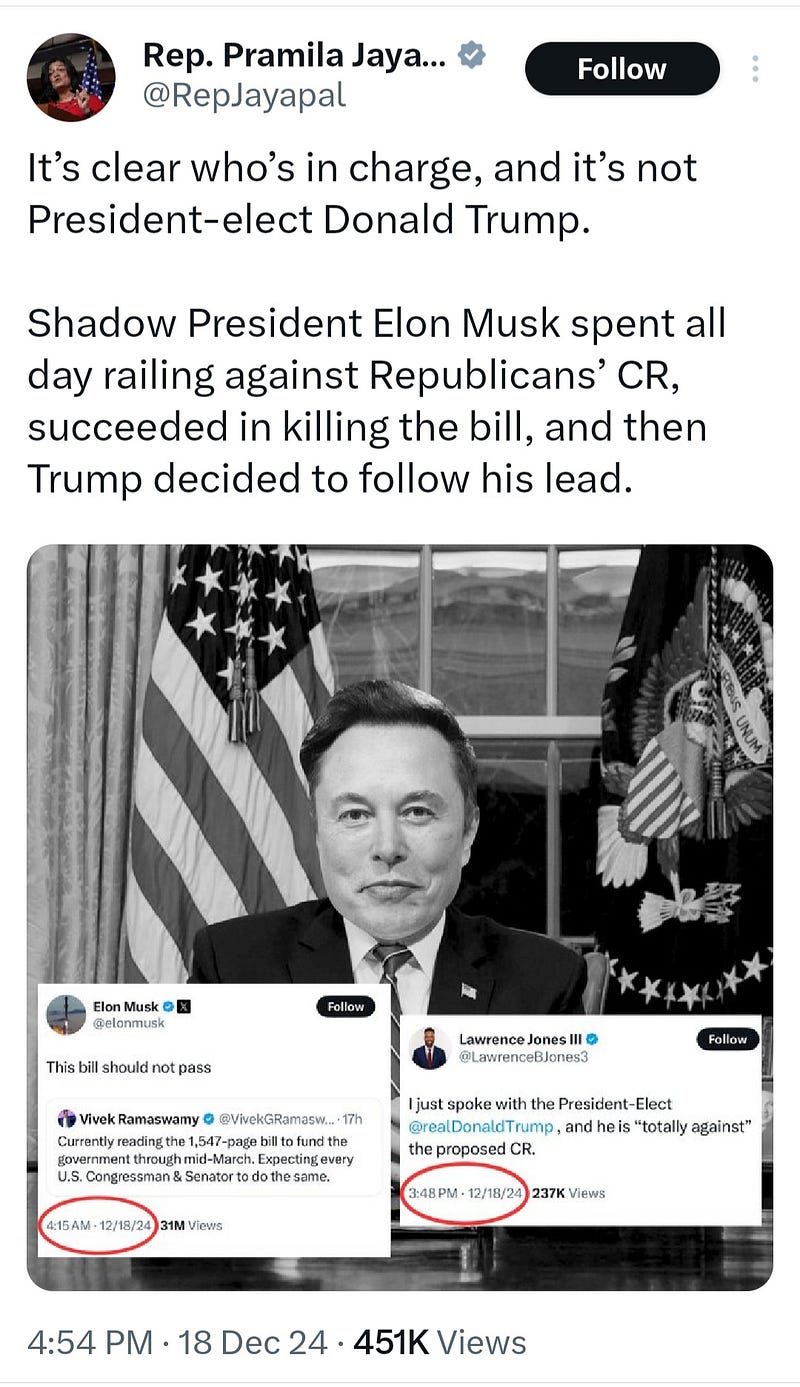Viewport: 800px width, 1387px height.
Task: Open the @RepJayapal handle
Action: coord(244,97)
